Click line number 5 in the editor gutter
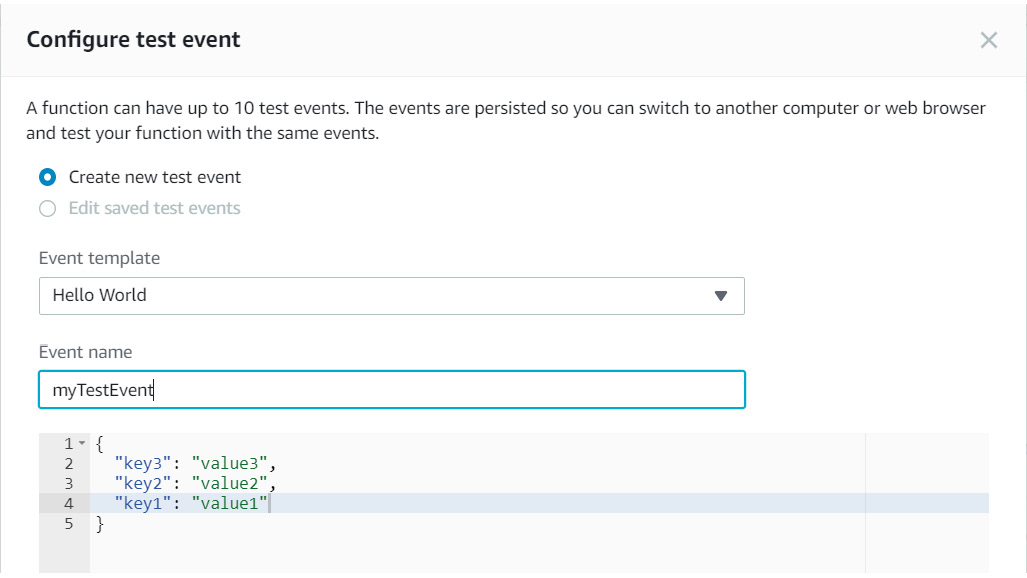 pos(69,523)
